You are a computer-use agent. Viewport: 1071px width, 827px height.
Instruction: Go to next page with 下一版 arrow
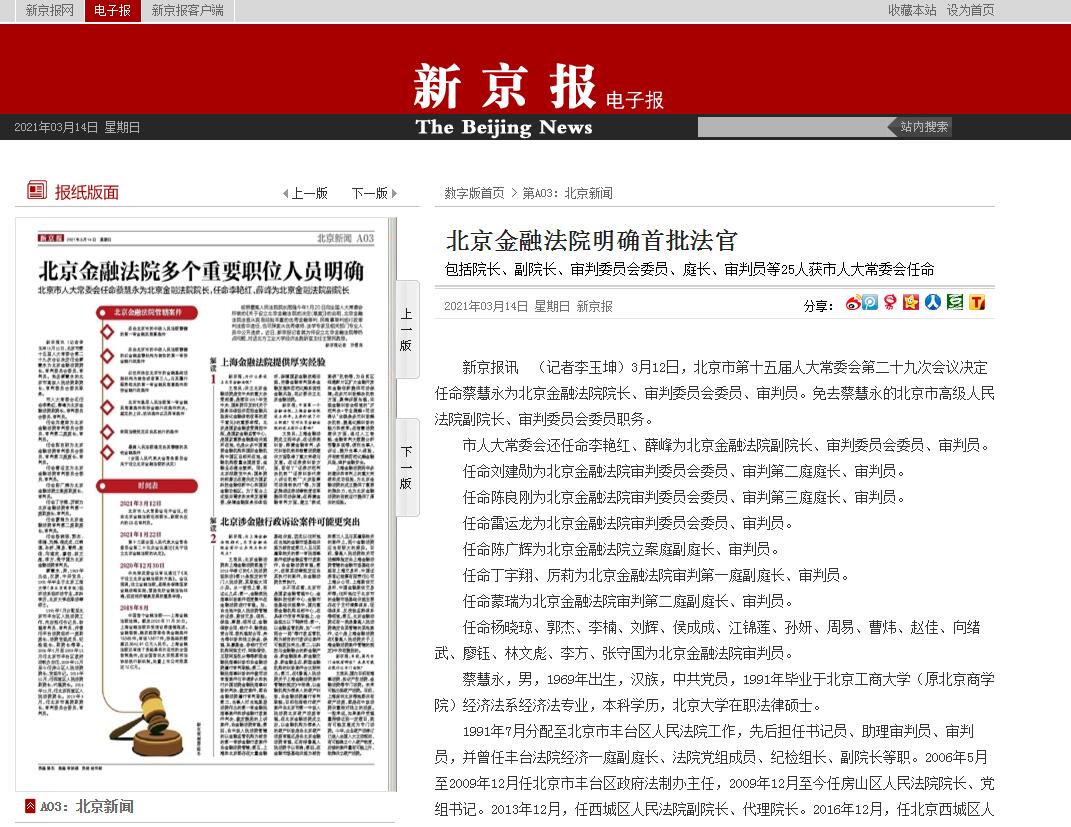coord(374,193)
